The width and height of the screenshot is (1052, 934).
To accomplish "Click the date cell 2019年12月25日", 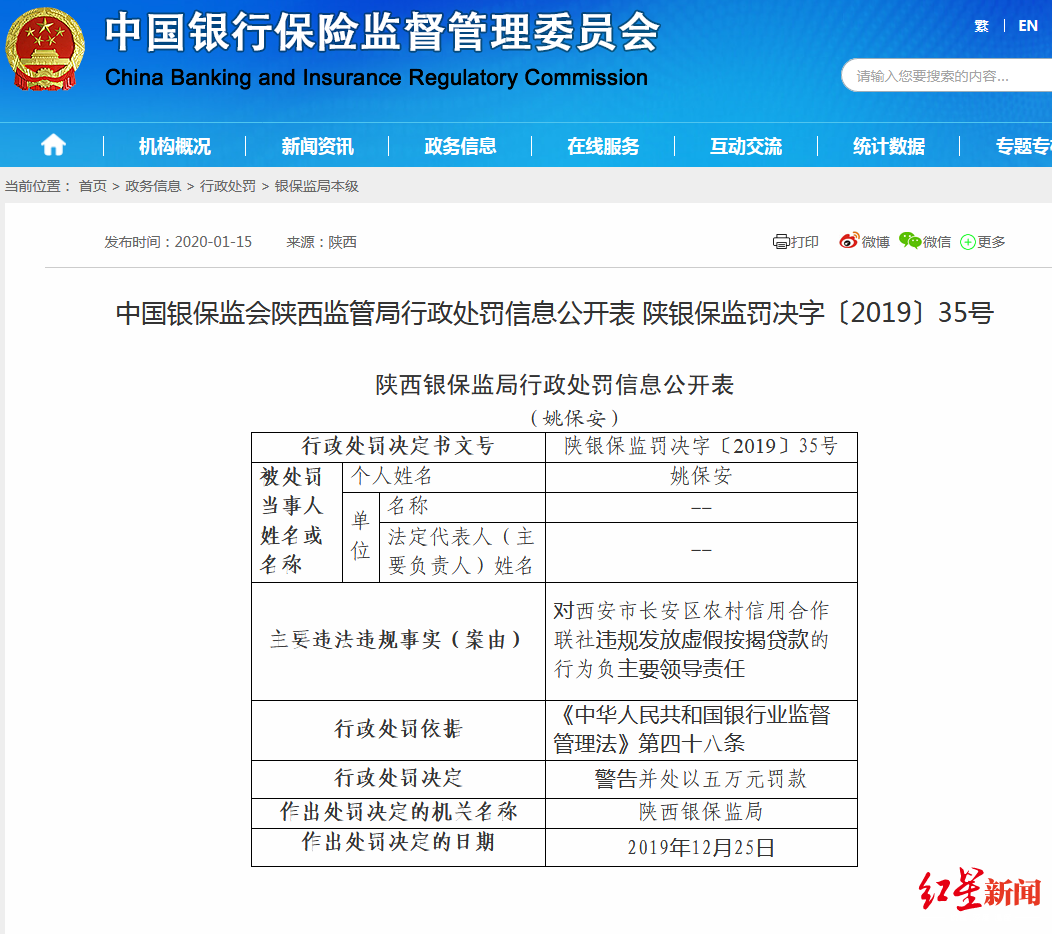I will coord(701,847).
